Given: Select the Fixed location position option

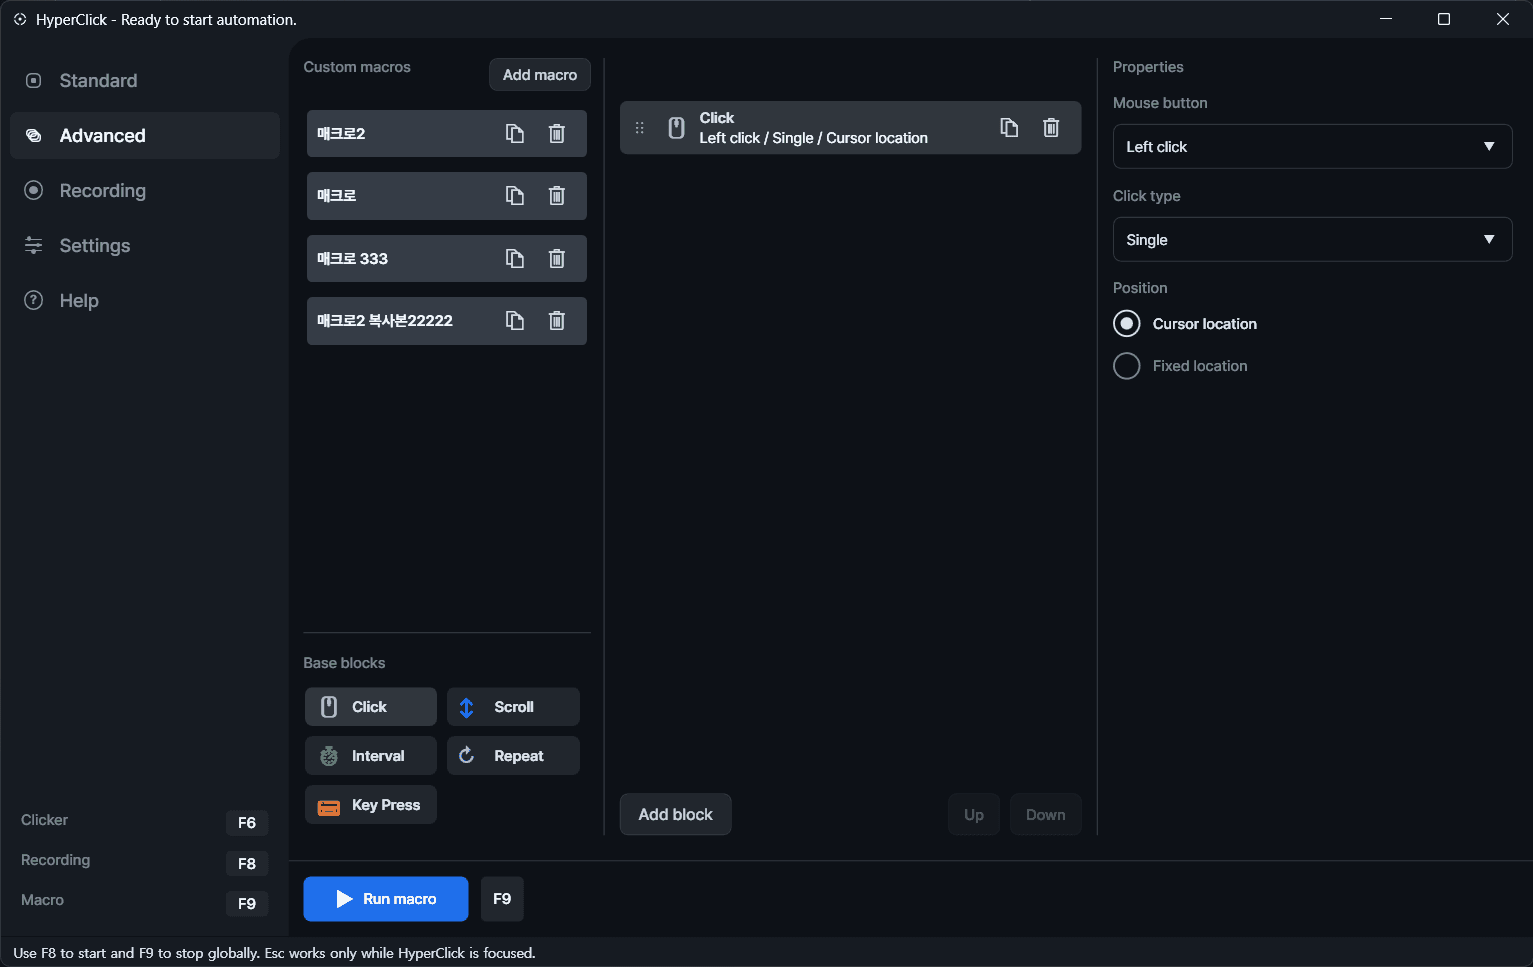Looking at the screenshot, I should click(x=1126, y=365).
